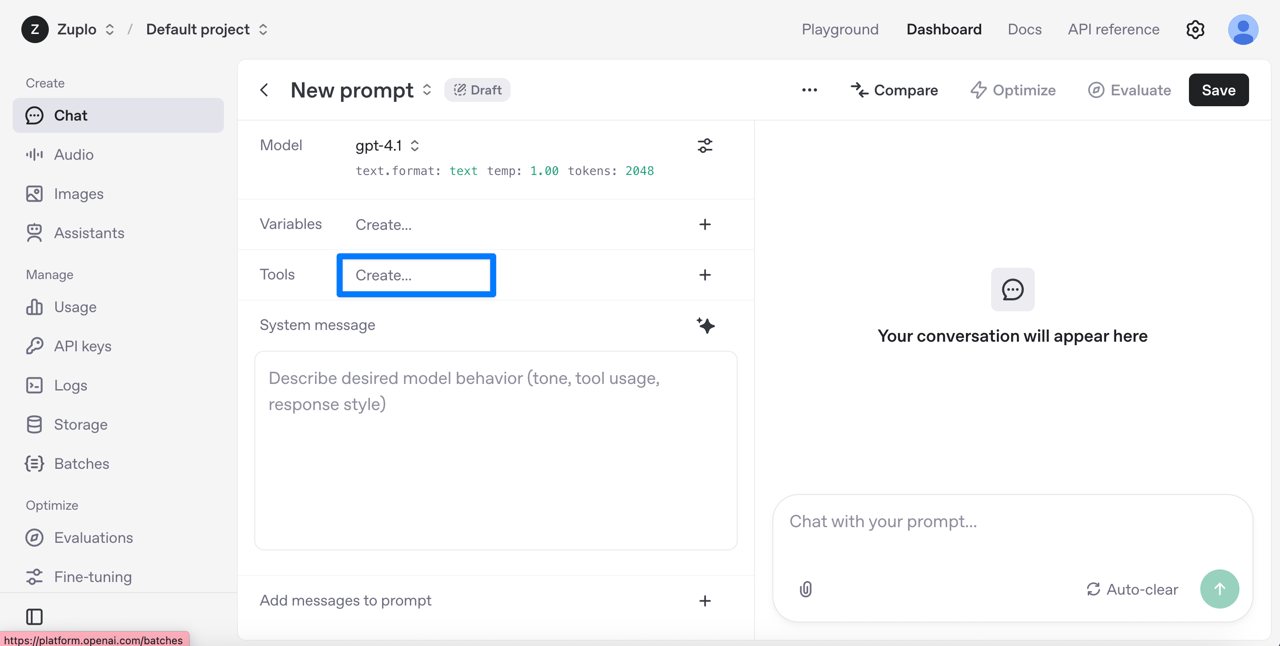Open the more options ellipsis menu
The width and height of the screenshot is (1280, 646).
tap(809, 90)
